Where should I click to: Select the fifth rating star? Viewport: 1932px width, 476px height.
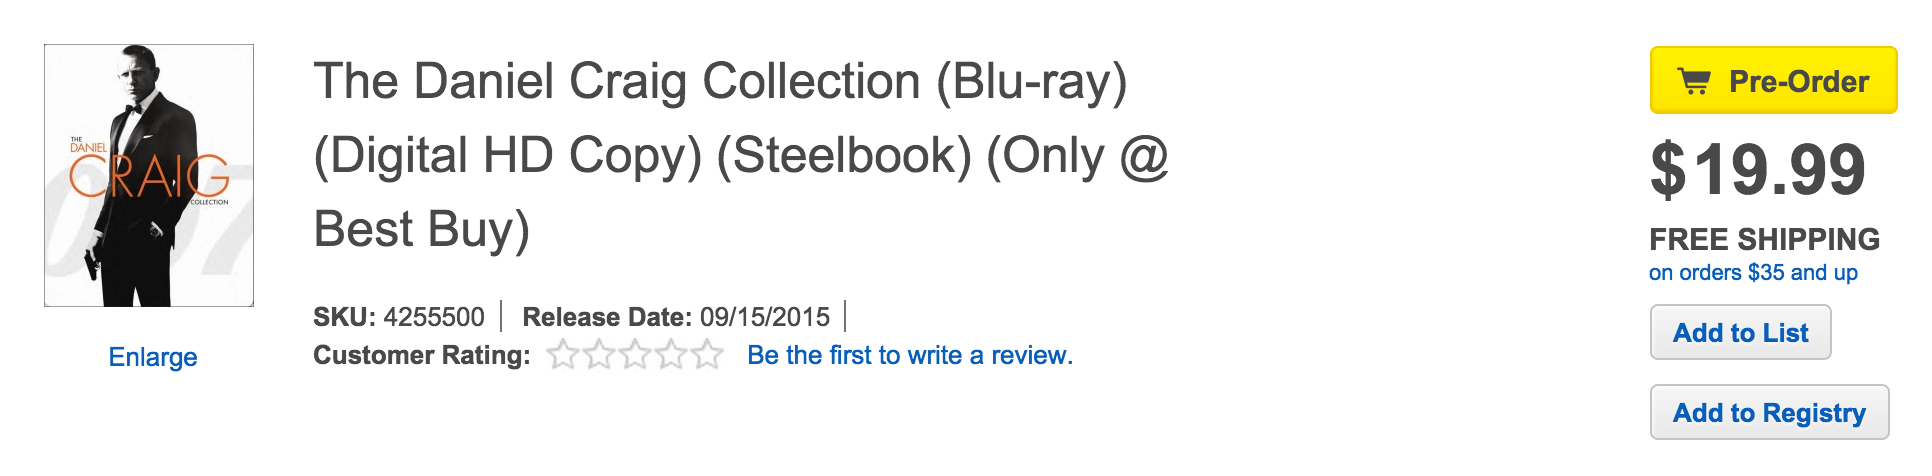(707, 355)
